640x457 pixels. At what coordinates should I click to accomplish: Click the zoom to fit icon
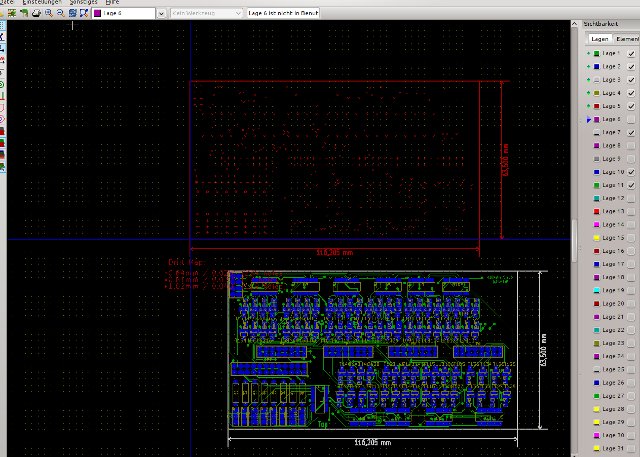(84, 13)
